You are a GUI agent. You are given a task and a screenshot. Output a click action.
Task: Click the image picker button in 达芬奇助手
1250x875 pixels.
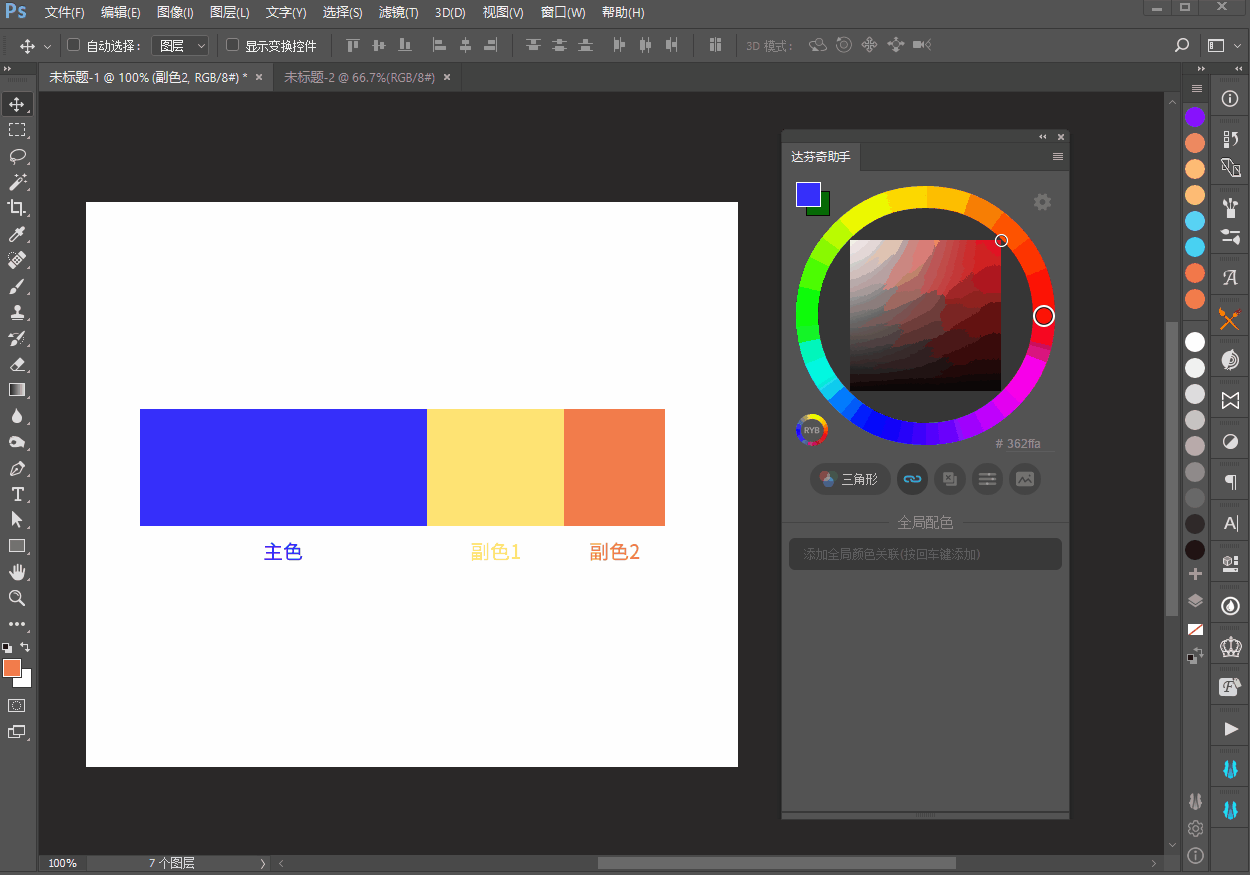[1025, 479]
